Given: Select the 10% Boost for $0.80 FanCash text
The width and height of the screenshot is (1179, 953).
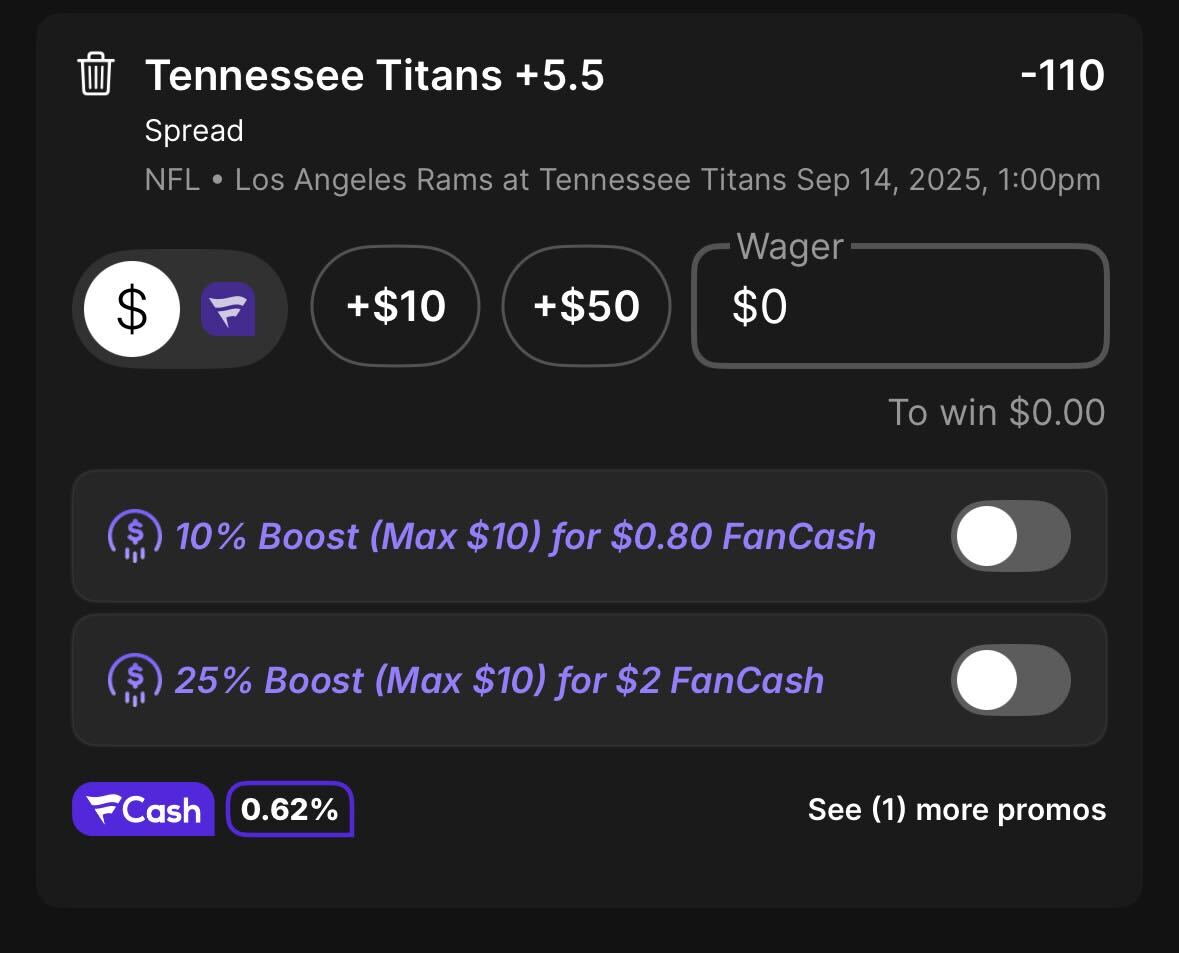Looking at the screenshot, I should (x=526, y=536).
